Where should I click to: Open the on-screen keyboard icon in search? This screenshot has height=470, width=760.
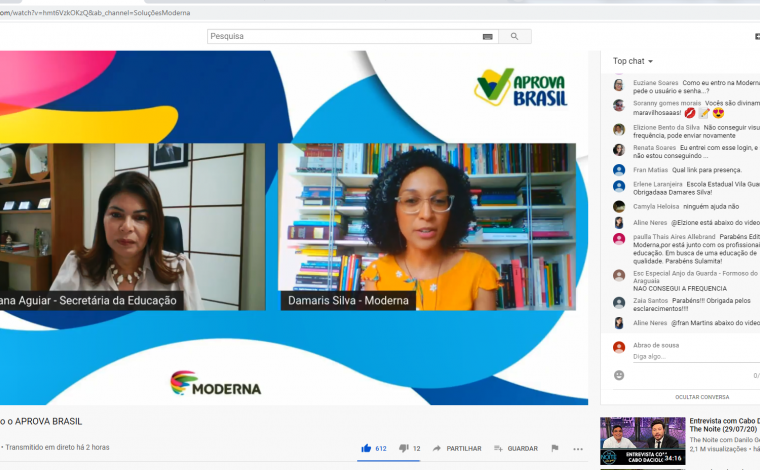(487, 36)
